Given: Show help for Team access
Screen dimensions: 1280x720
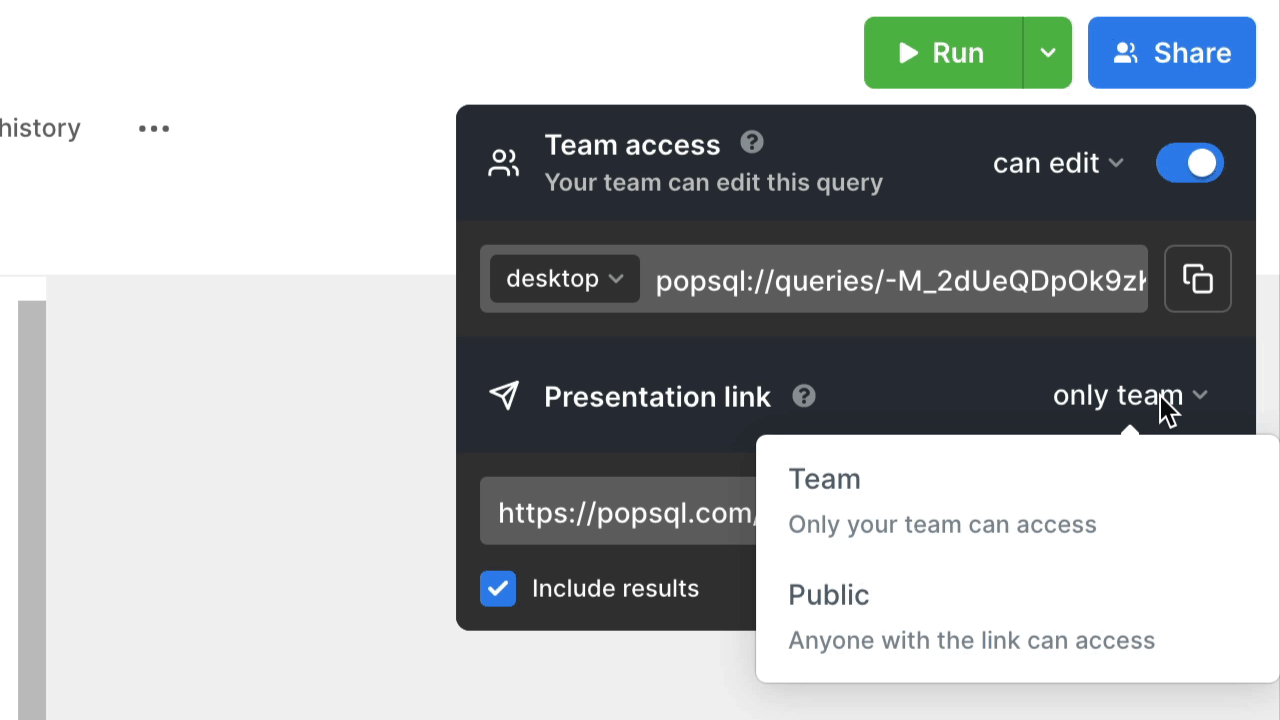Looking at the screenshot, I should pyautogui.click(x=752, y=143).
